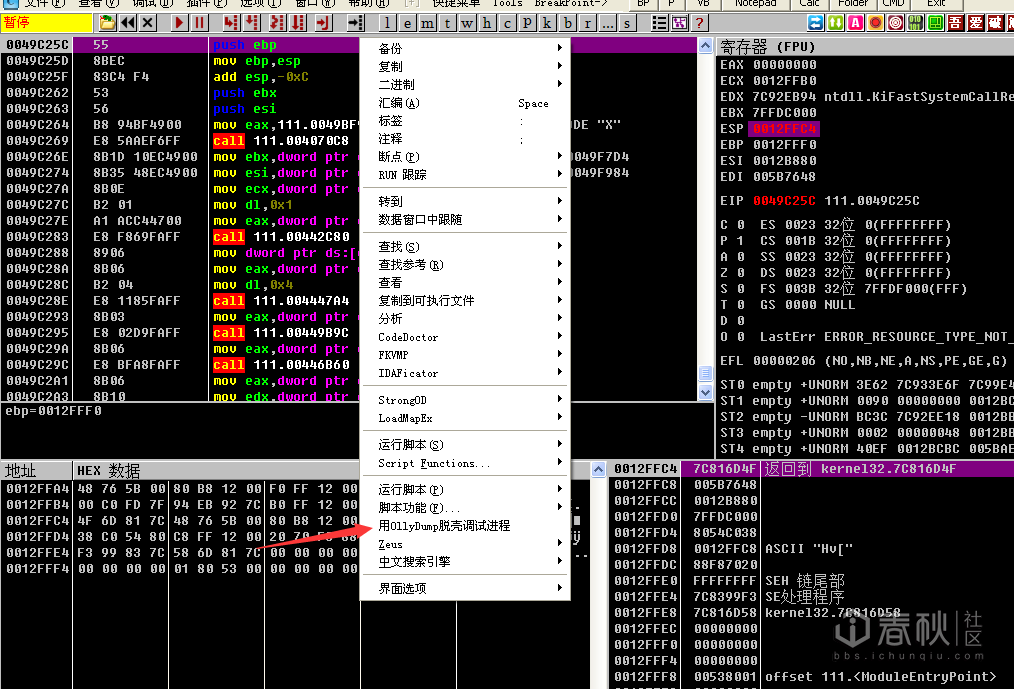Open the Windows list via the W button
Image resolution: width=1014 pixels, height=689 pixels.
tap(467, 23)
